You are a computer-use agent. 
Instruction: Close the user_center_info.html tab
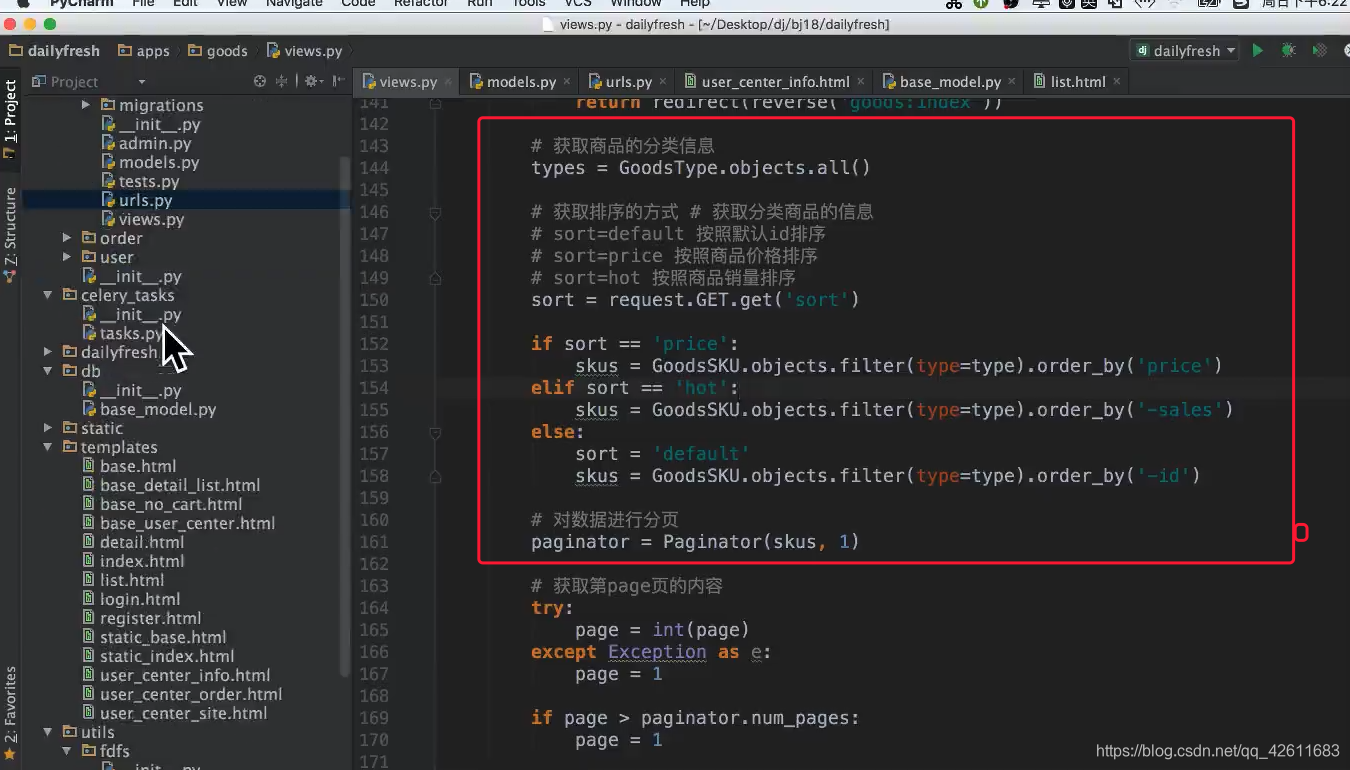click(861, 82)
